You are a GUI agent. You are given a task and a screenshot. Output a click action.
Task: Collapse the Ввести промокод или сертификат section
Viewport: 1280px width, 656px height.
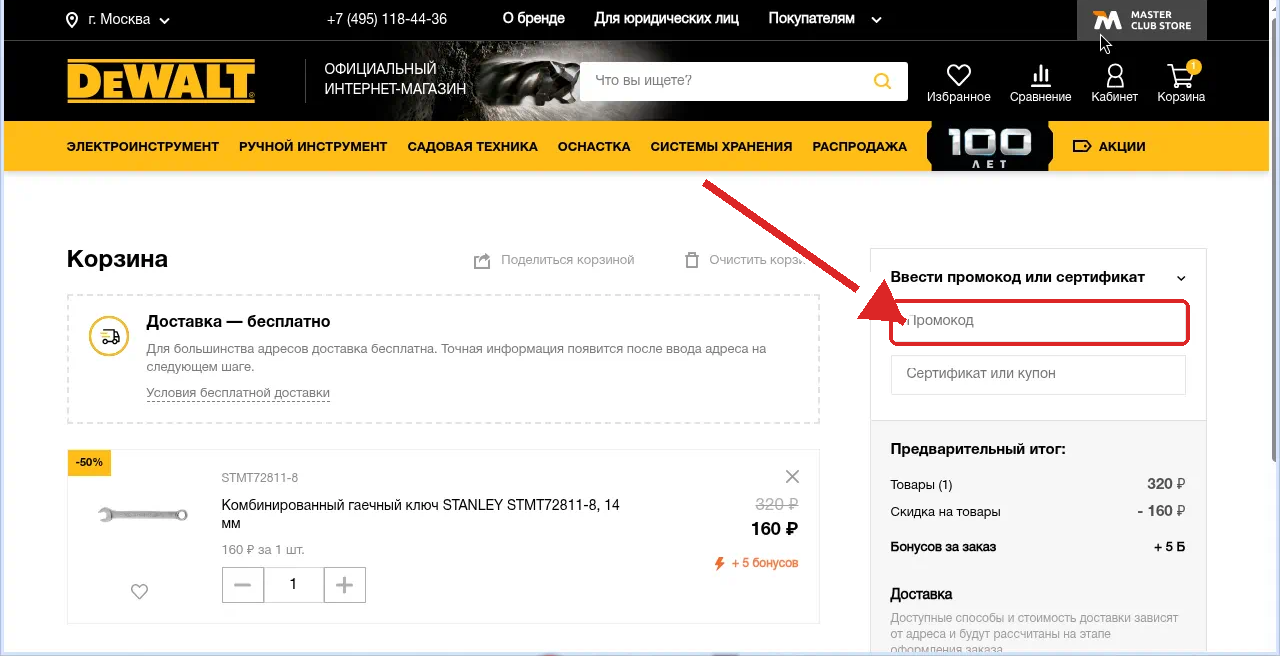pyautogui.click(x=1181, y=278)
